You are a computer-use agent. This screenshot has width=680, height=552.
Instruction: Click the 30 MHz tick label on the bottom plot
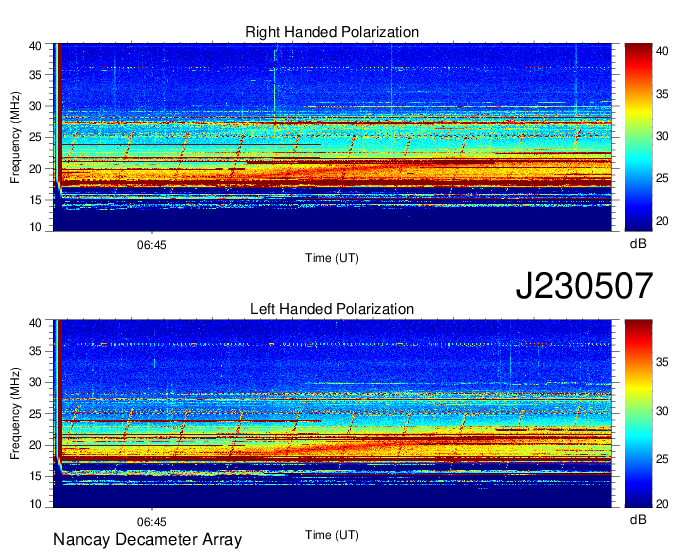click(x=35, y=382)
